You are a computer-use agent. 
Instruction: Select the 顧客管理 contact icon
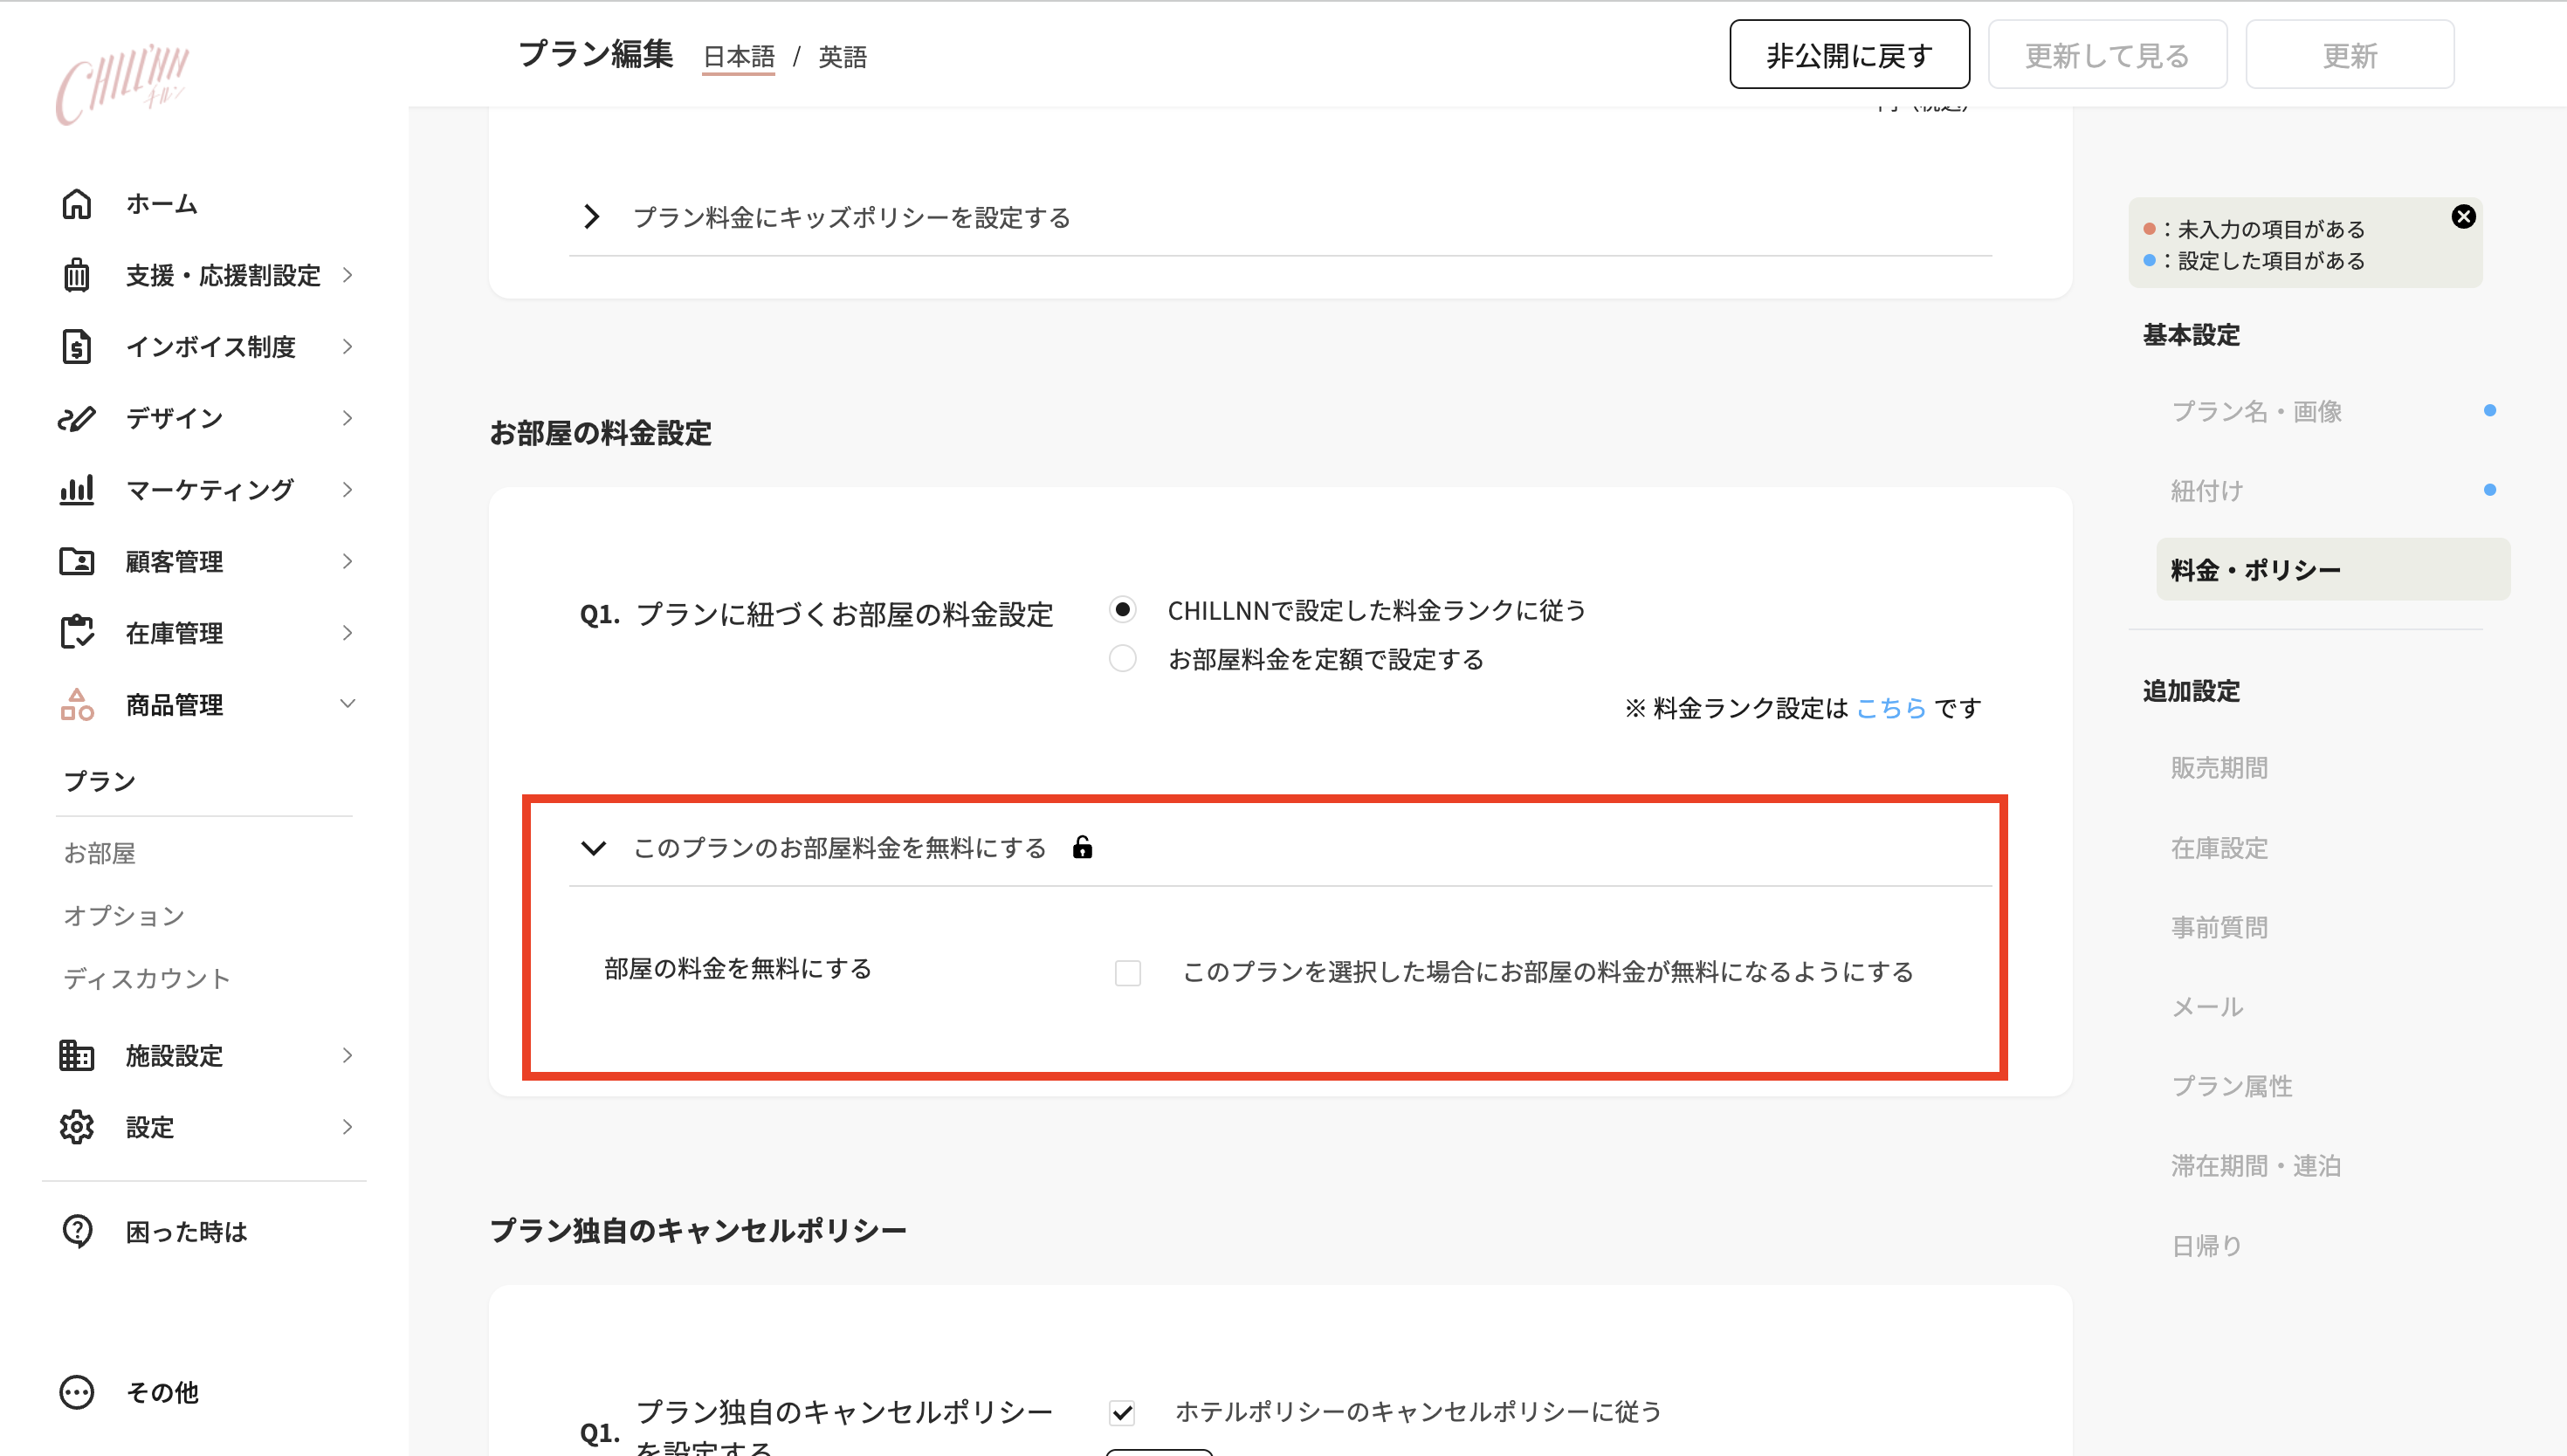[x=76, y=561]
